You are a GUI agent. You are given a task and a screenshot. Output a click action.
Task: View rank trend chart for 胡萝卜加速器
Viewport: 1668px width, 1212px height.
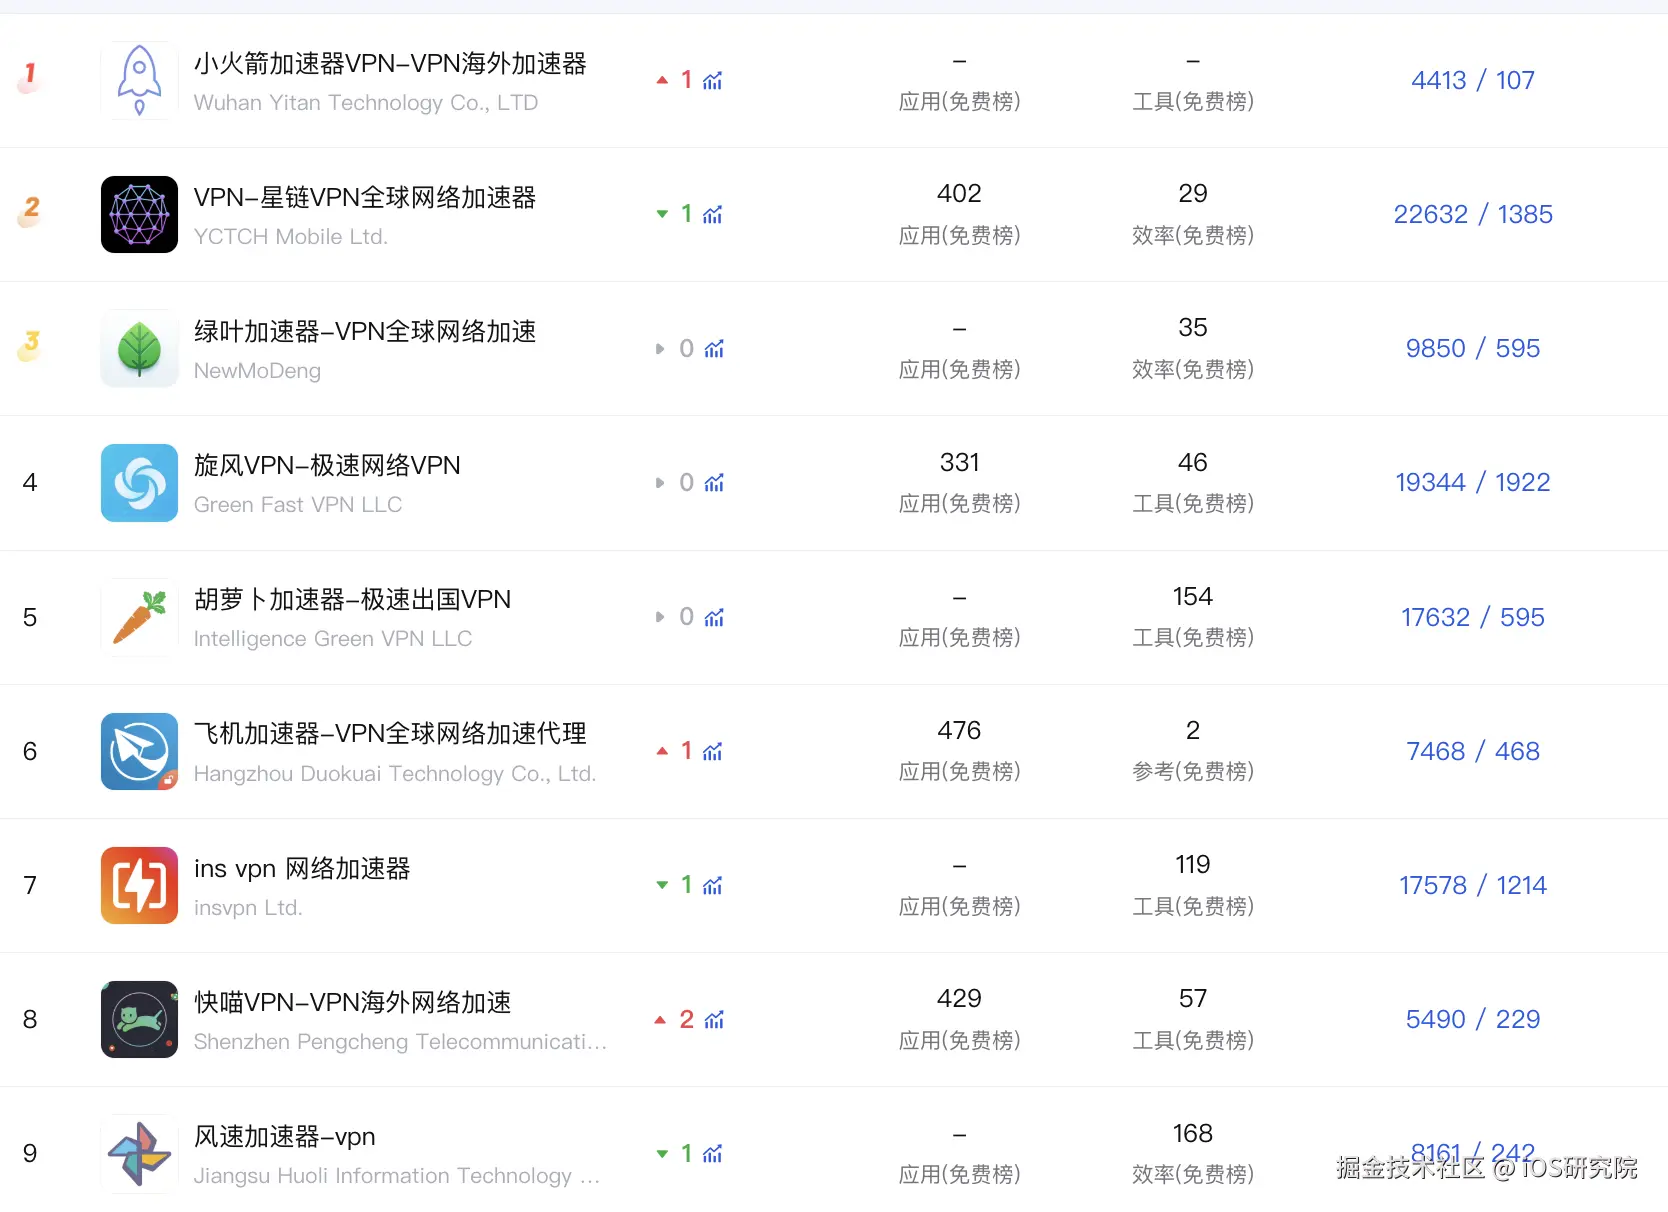[713, 617]
